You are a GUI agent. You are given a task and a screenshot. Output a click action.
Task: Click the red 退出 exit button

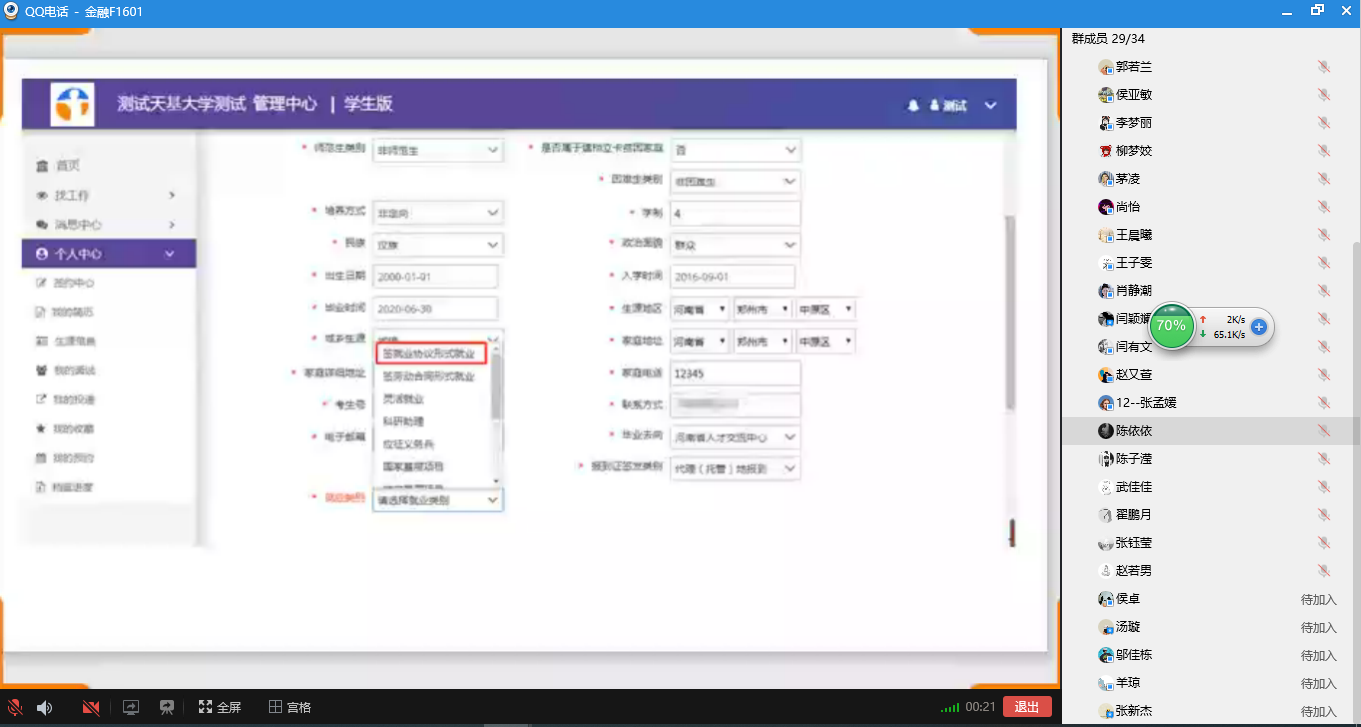(x=1026, y=707)
